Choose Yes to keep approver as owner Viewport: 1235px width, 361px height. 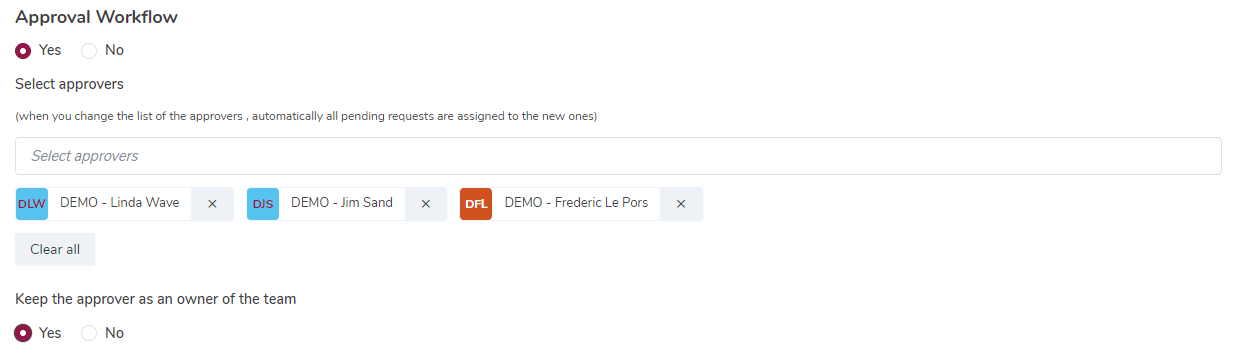23,333
